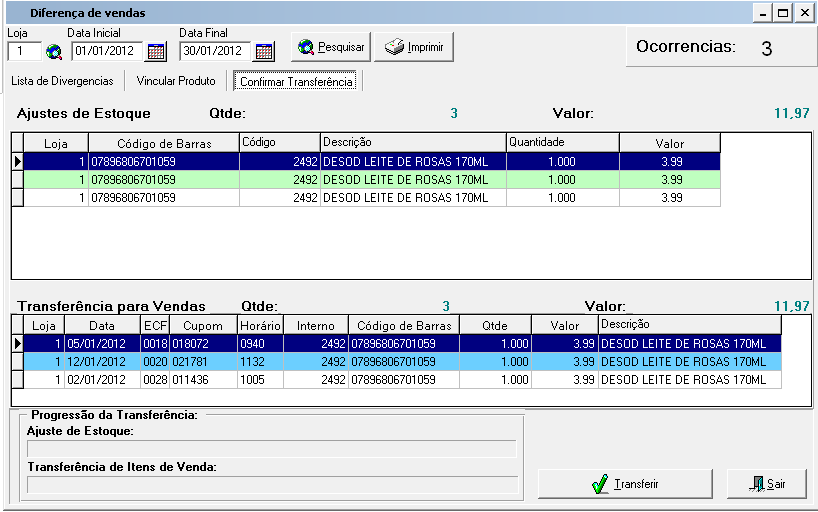Select the sale row dated 12/01/2012
818x512 pixels.
click(403, 362)
